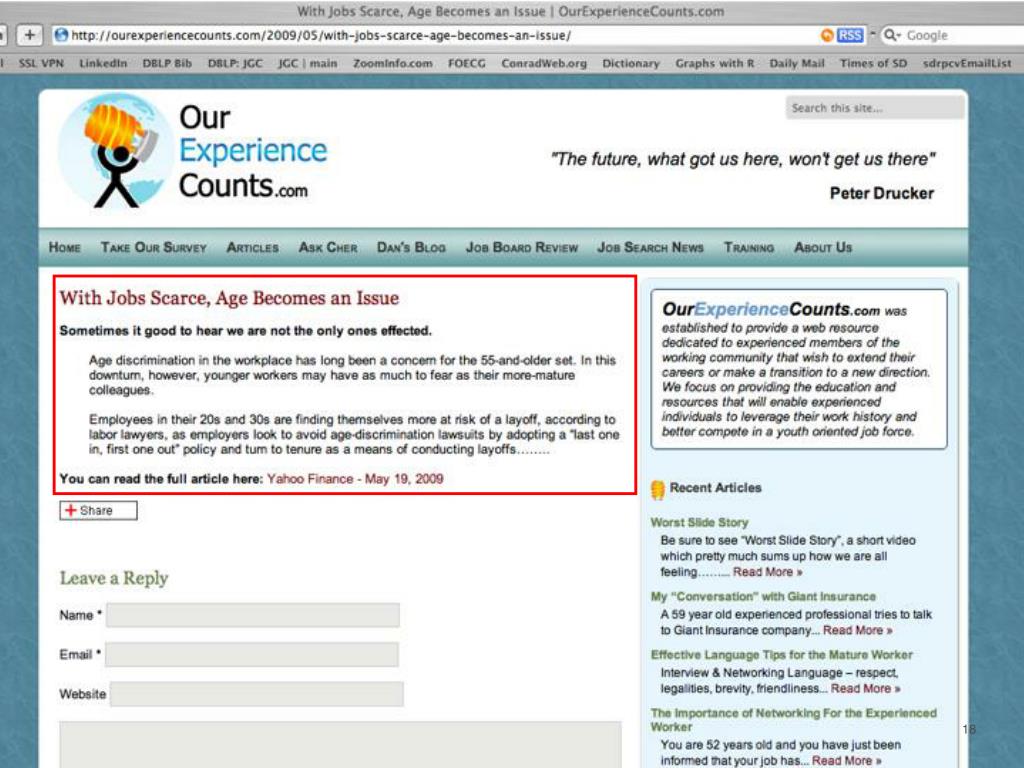
Task: Open the ZoomInfo.com bookmark
Action: click(392, 63)
